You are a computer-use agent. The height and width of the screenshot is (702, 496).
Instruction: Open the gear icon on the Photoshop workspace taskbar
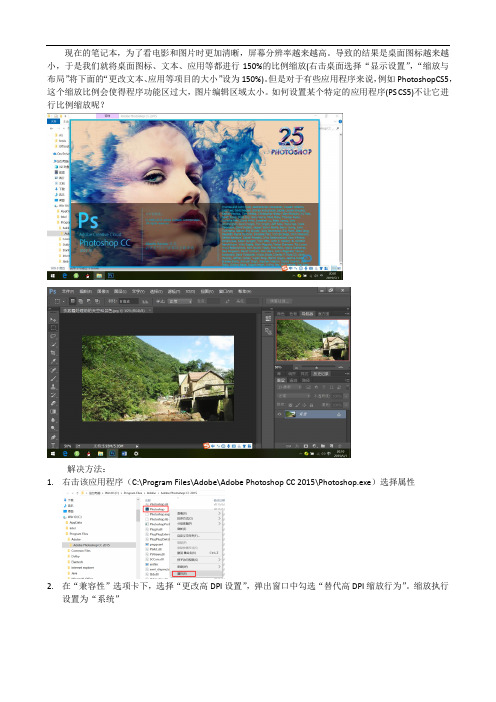(136, 454)
